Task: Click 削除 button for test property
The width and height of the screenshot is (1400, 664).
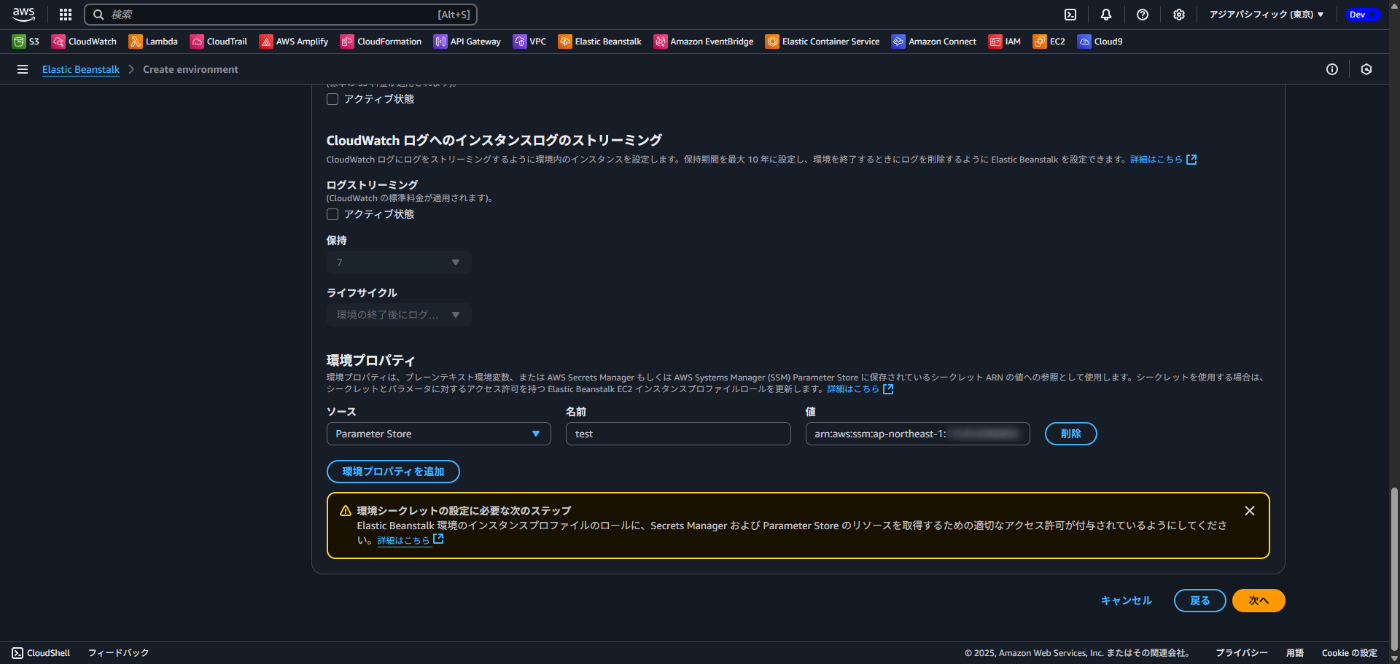Action: pos(1071,434)
